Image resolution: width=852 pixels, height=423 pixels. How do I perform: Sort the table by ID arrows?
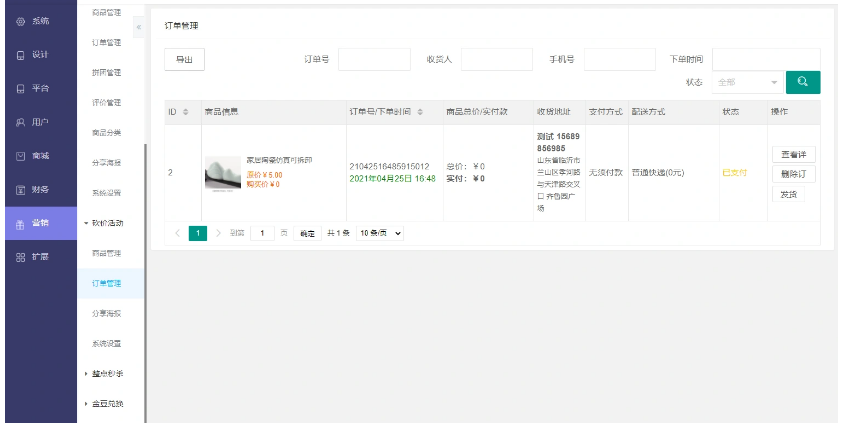(185, 112)
